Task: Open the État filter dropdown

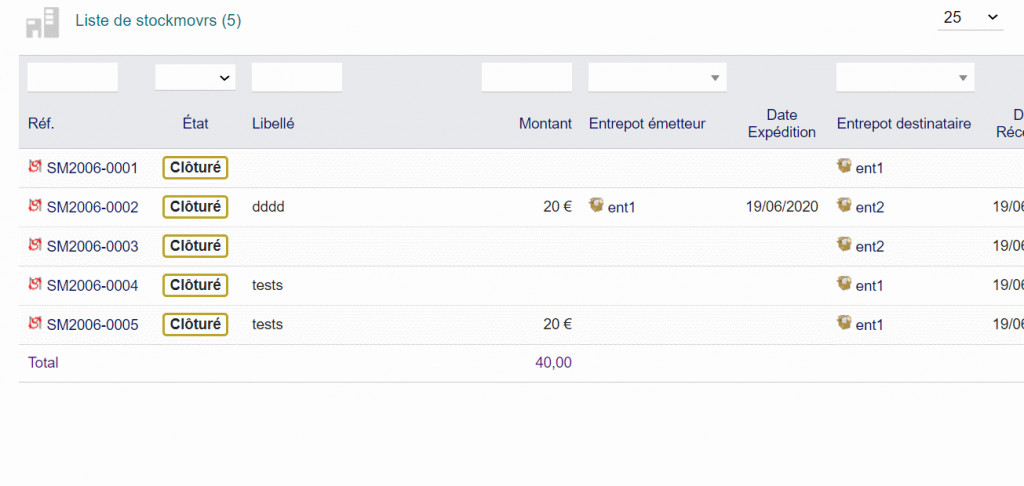Action: [x=195, y=77]
